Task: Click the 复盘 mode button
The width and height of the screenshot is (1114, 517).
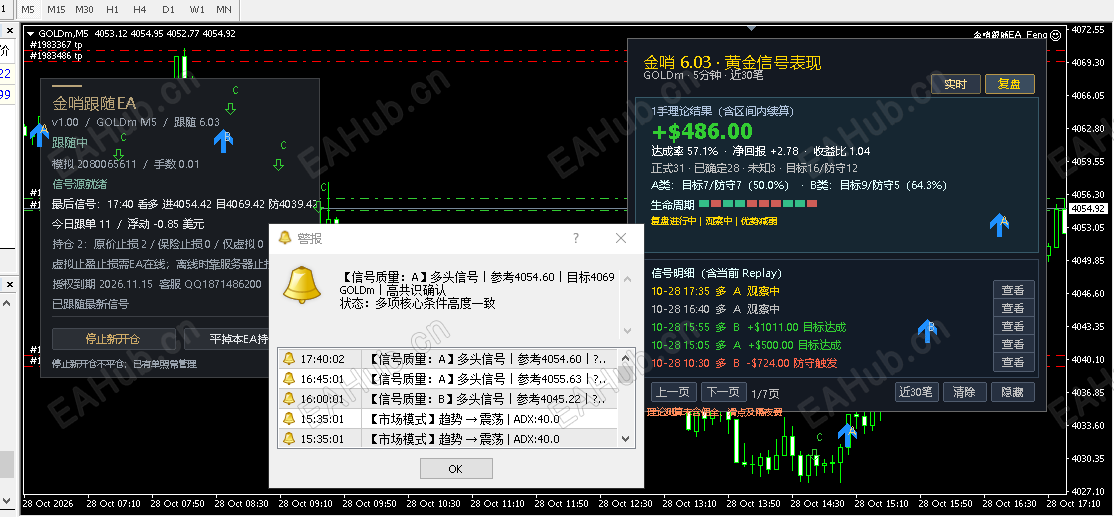Action: (1010, 84)
